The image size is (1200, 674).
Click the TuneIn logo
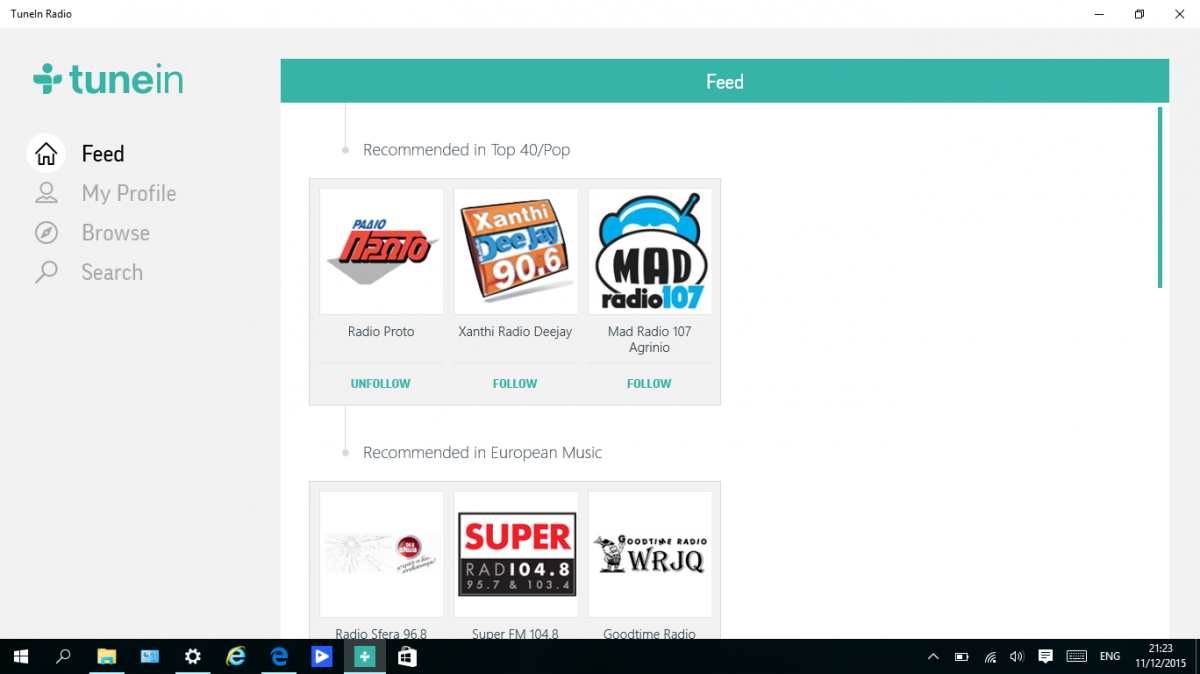[x=108, y=79]
